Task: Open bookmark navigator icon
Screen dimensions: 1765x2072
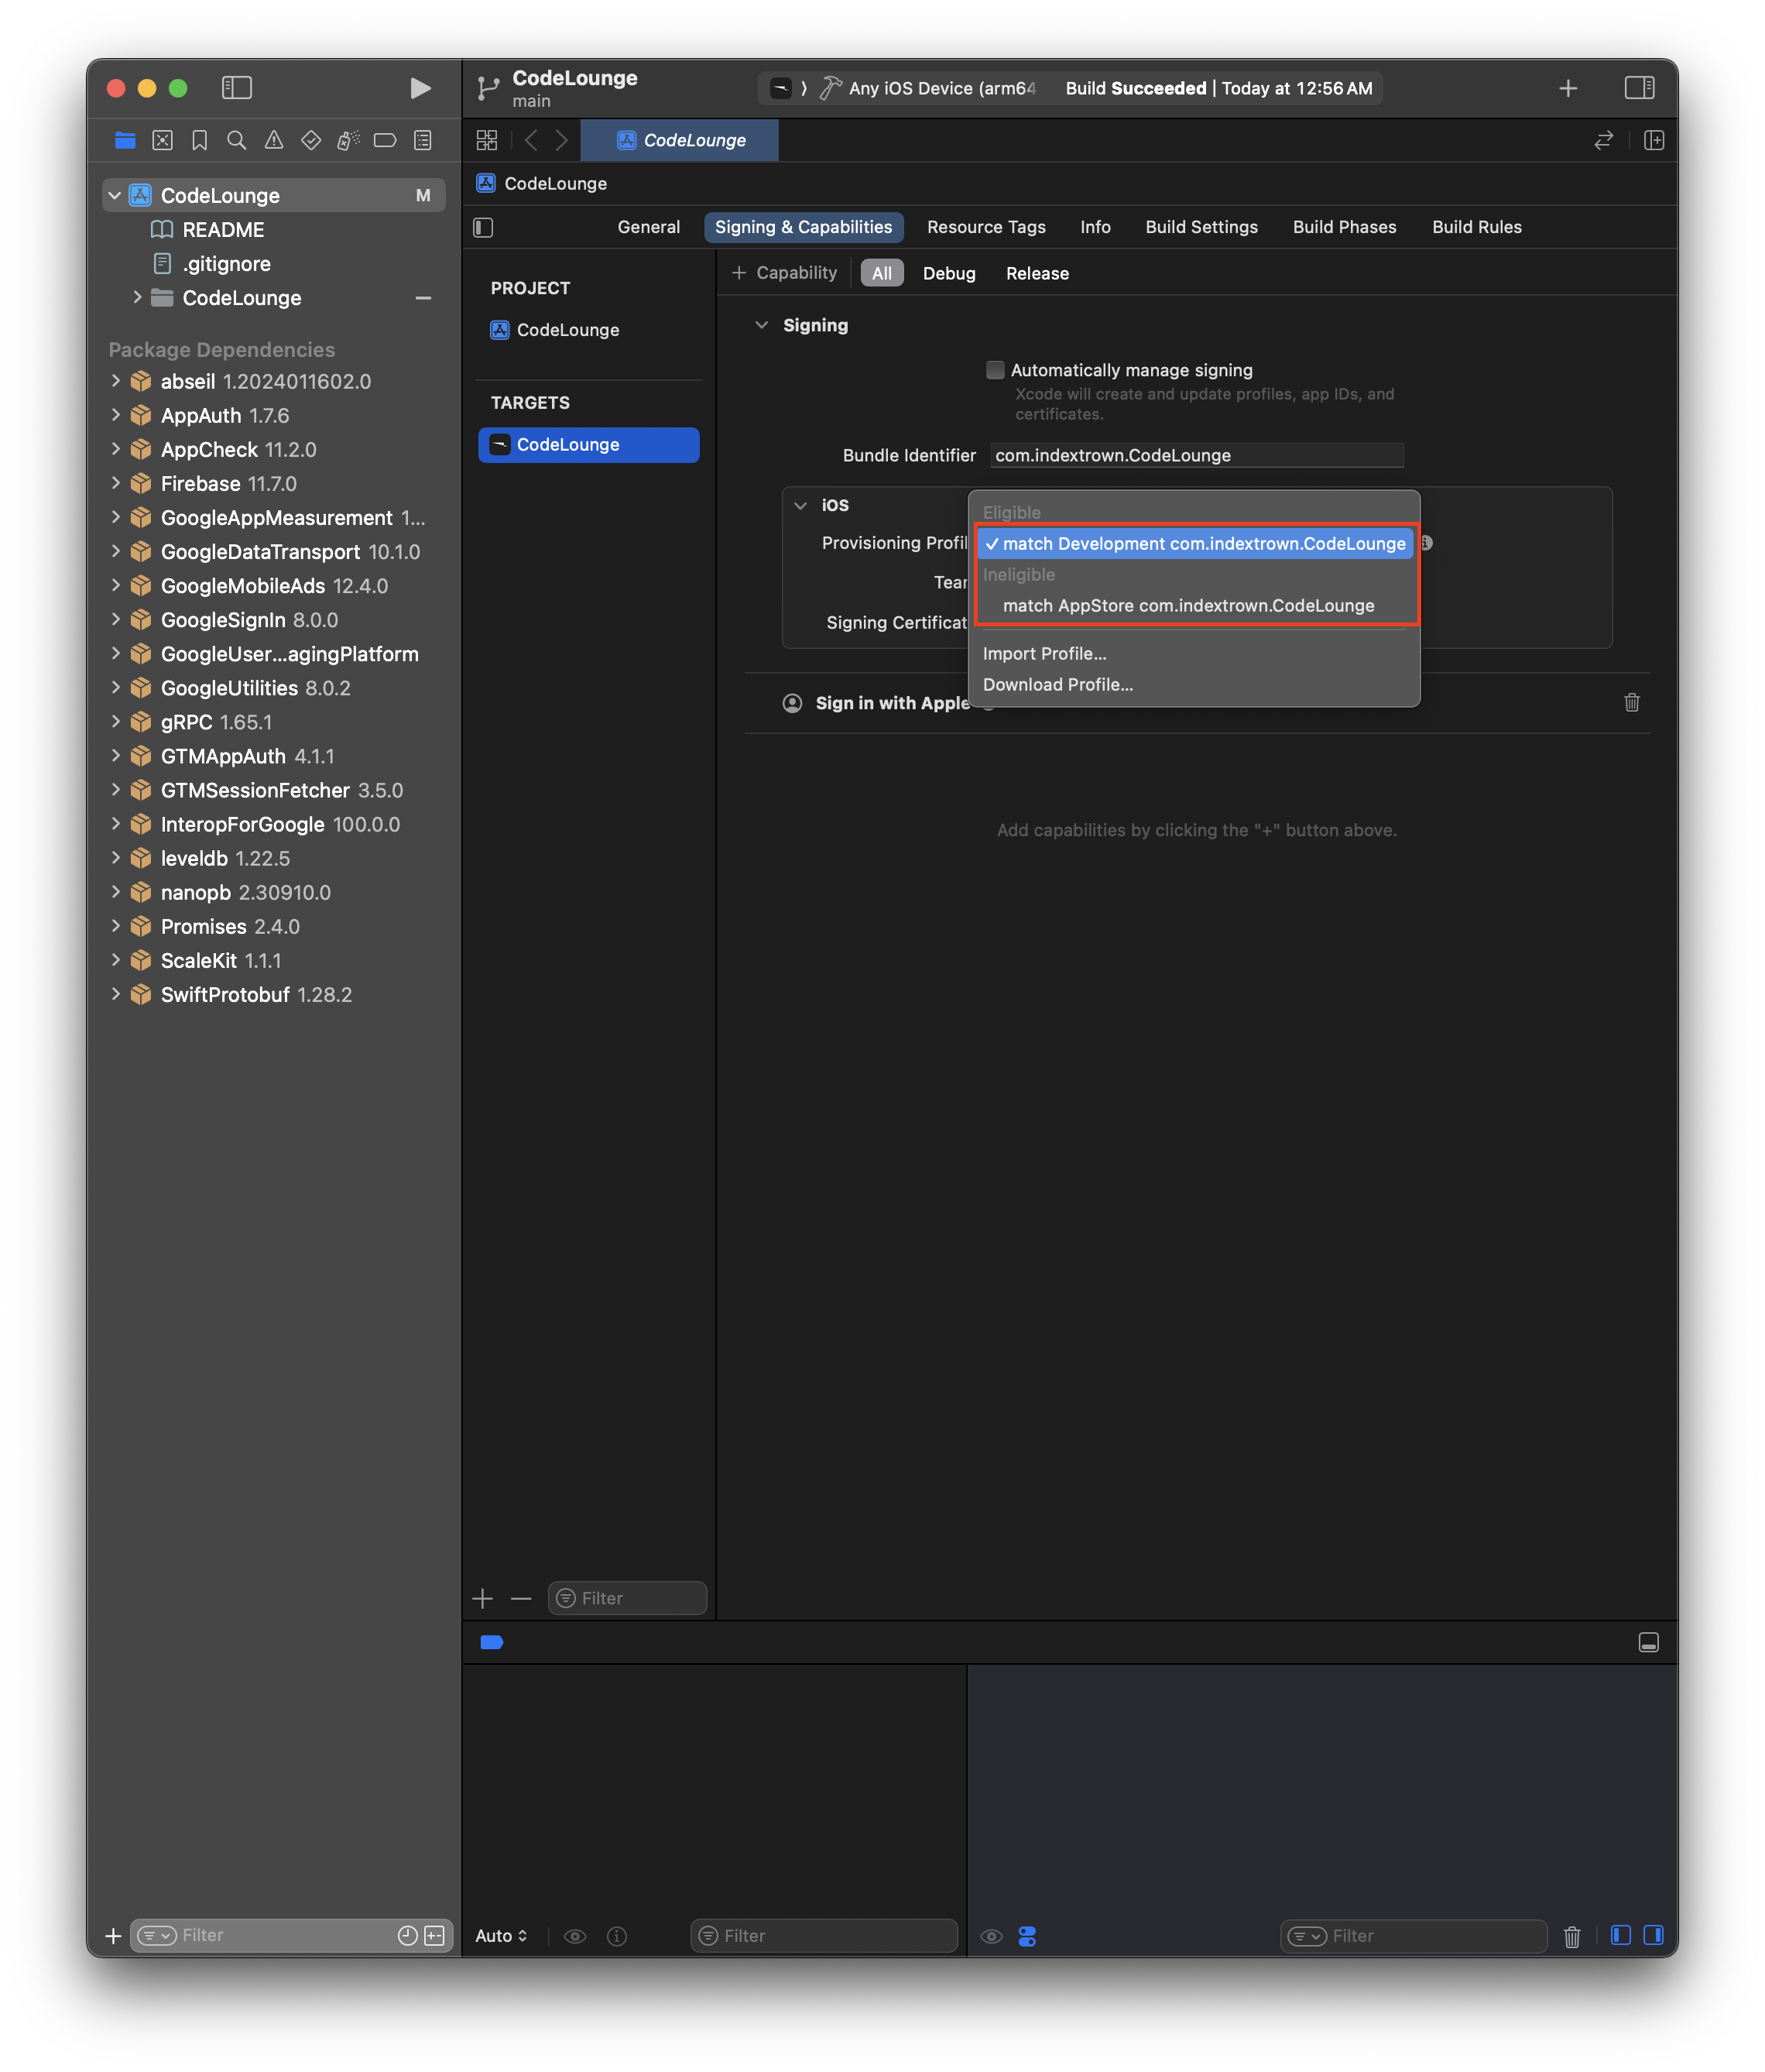Action: tap(199, 140)
